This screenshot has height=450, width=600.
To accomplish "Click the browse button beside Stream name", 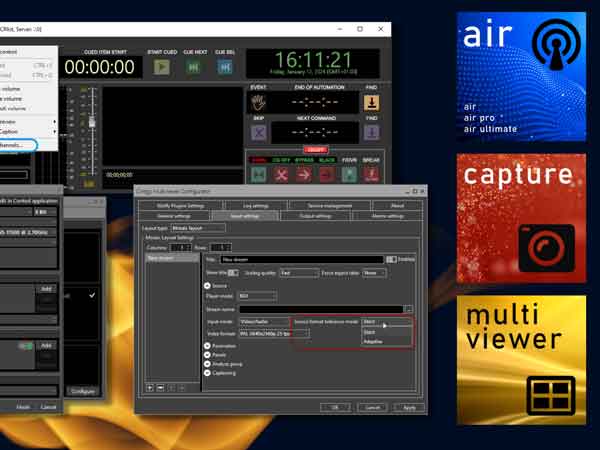I will tap(409, 309).
